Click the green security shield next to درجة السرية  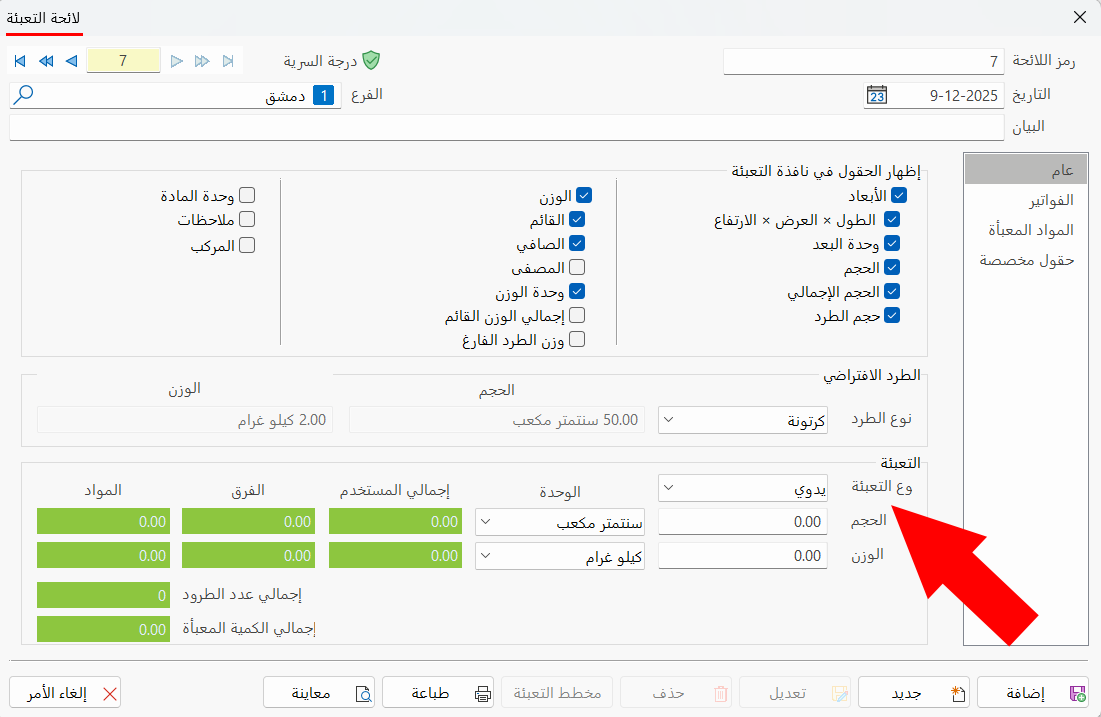click(x=371, y=59)
